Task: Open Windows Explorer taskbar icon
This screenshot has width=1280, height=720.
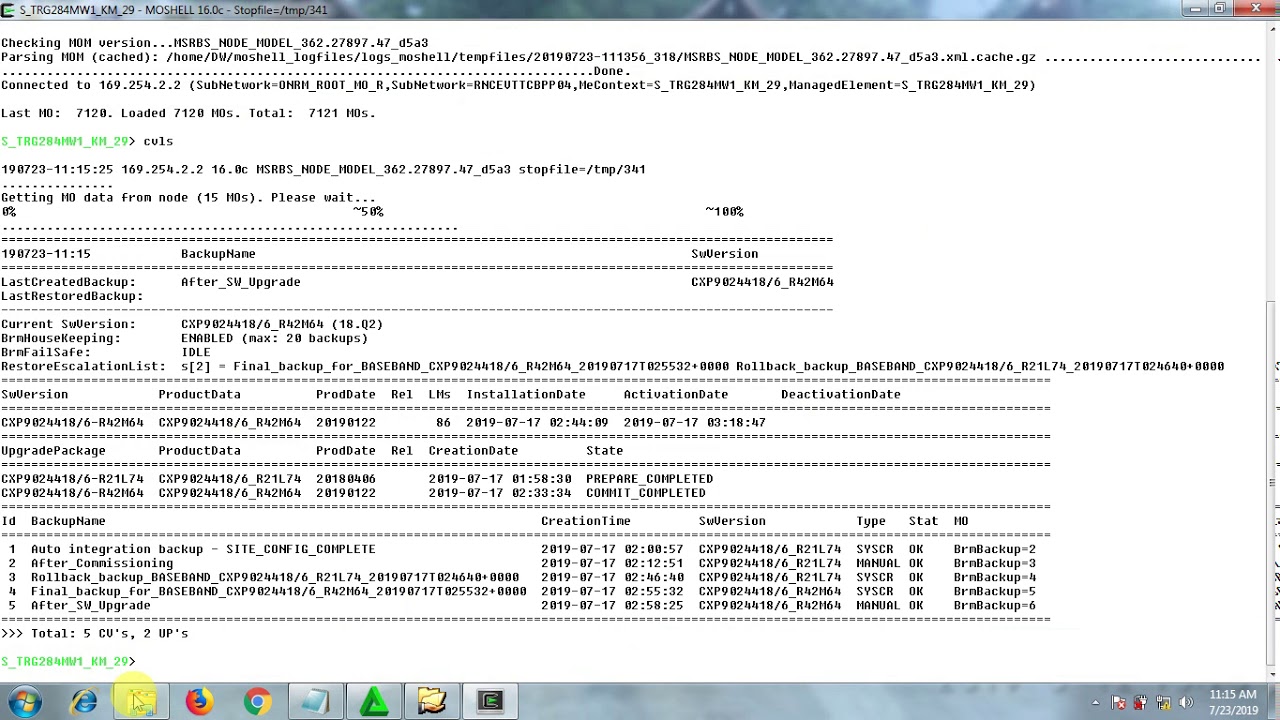Action: 142,702
